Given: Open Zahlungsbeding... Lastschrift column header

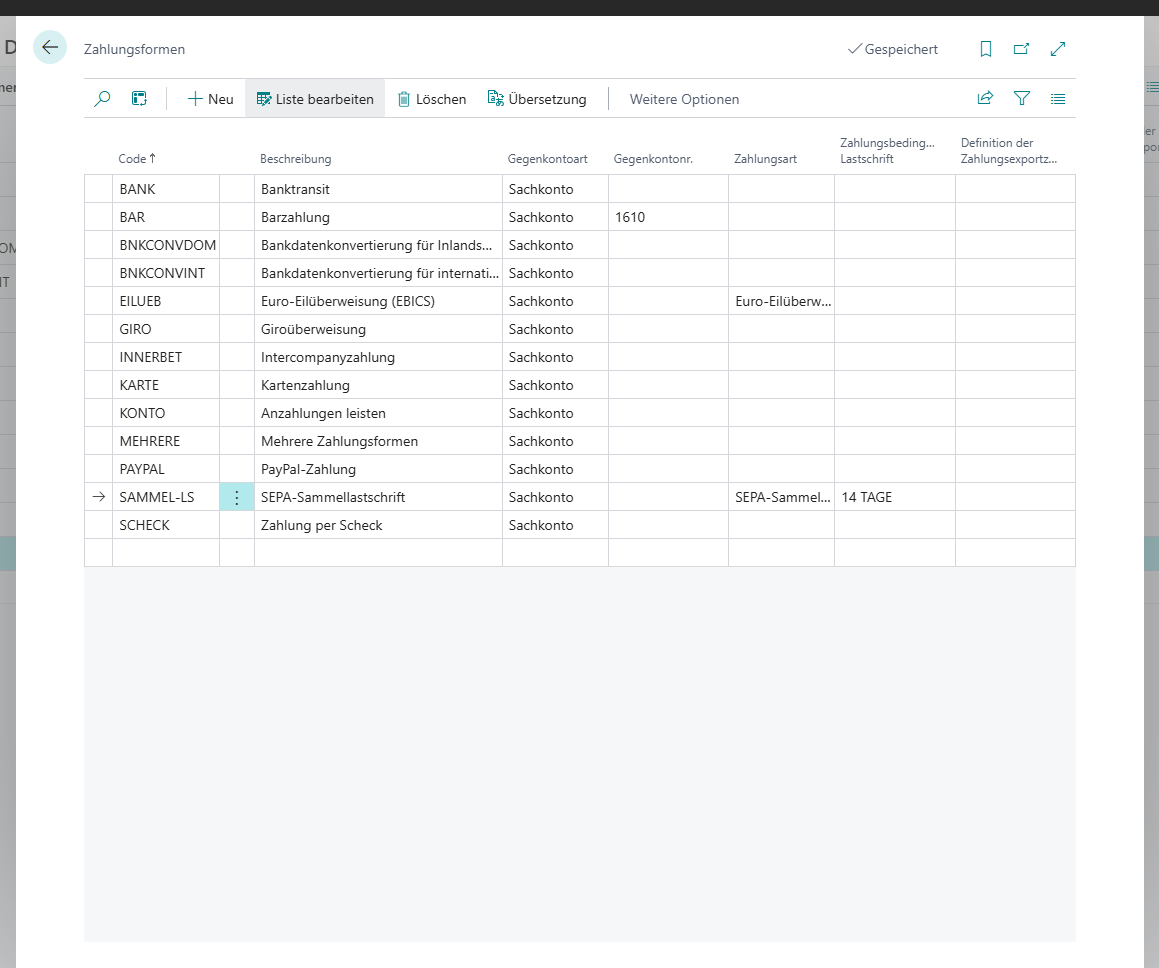Looking at the screenshot, I should 887,151.
